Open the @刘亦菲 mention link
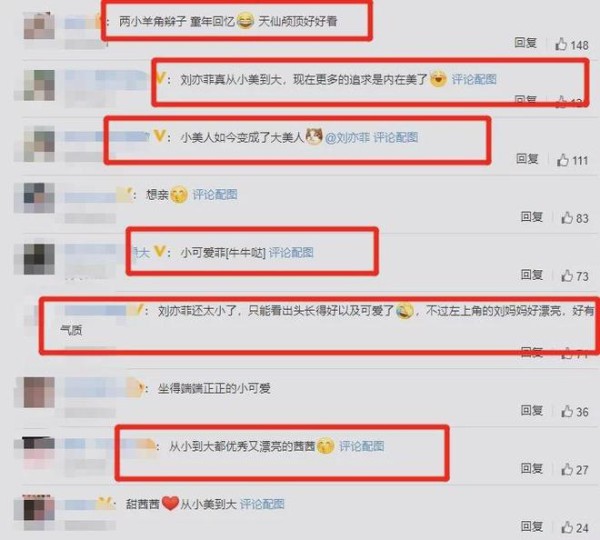Image resolution: width=600 pixels, height=540 pixels. pos(347,137)
